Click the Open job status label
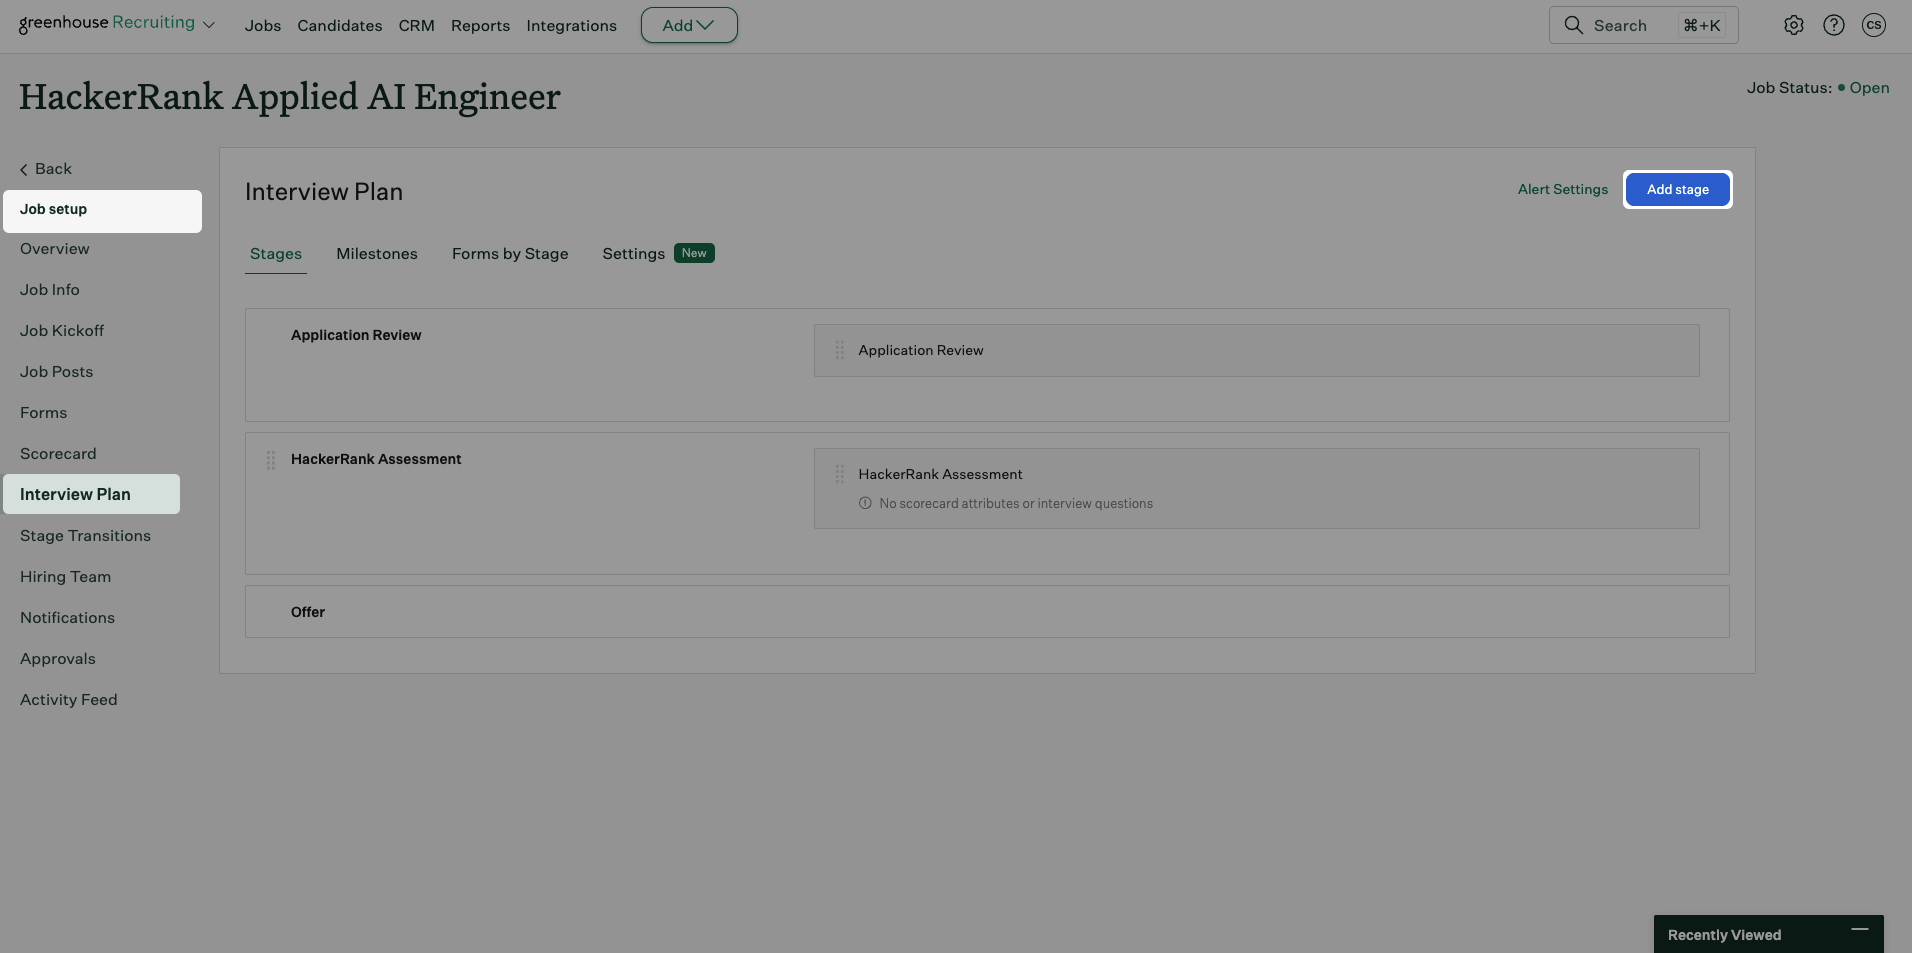This screenshot has height=953, width=1912. point(1869,88)
